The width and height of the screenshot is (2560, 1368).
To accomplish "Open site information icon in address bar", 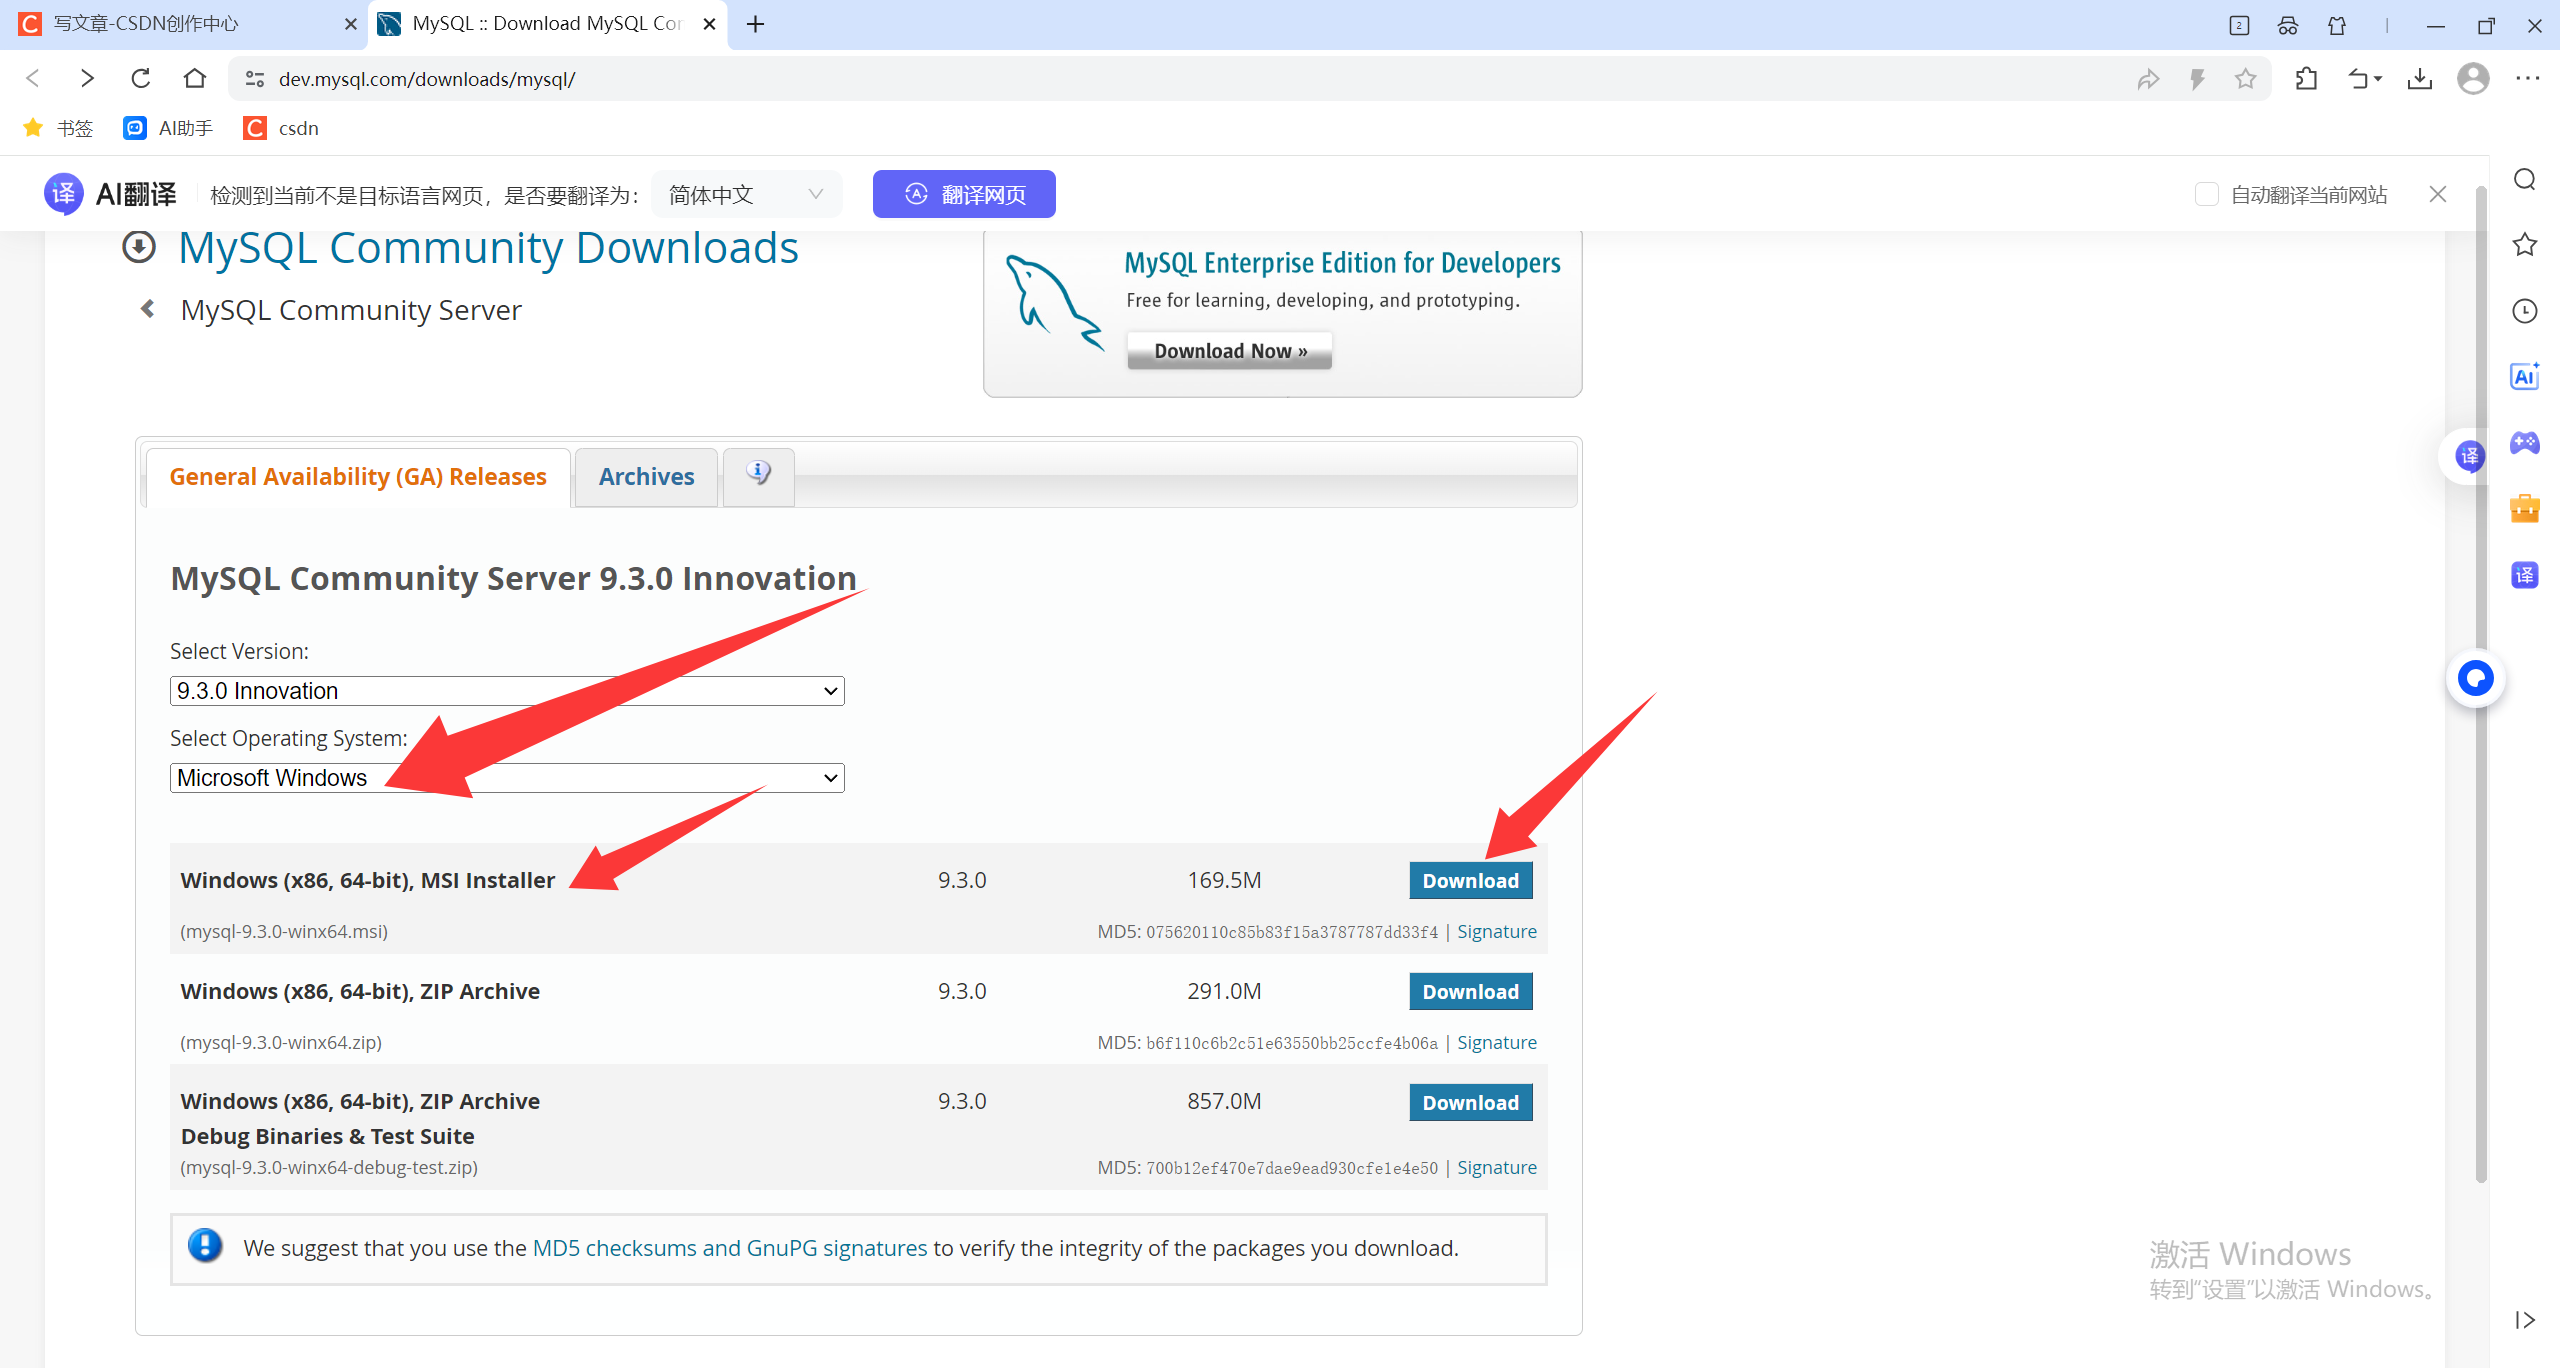I will coord(255,79).
